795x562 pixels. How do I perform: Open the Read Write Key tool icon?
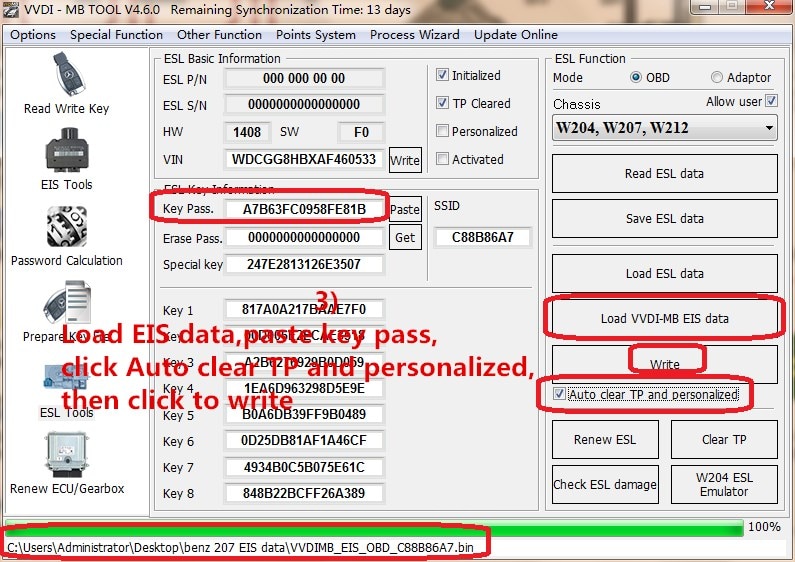66,77
